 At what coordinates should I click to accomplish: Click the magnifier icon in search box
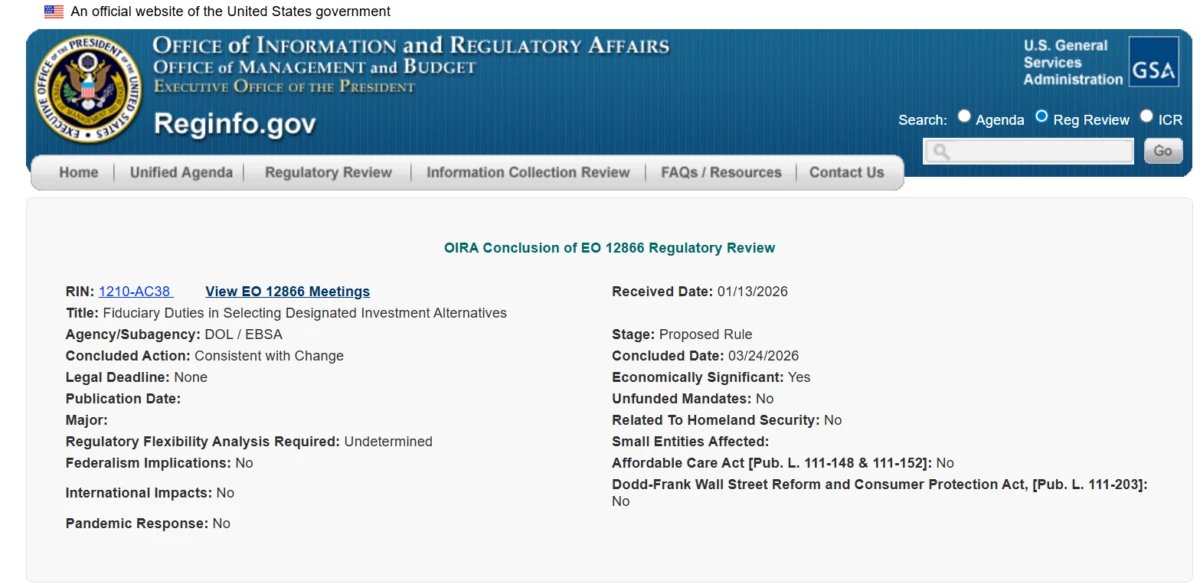[x=940, y=151]
